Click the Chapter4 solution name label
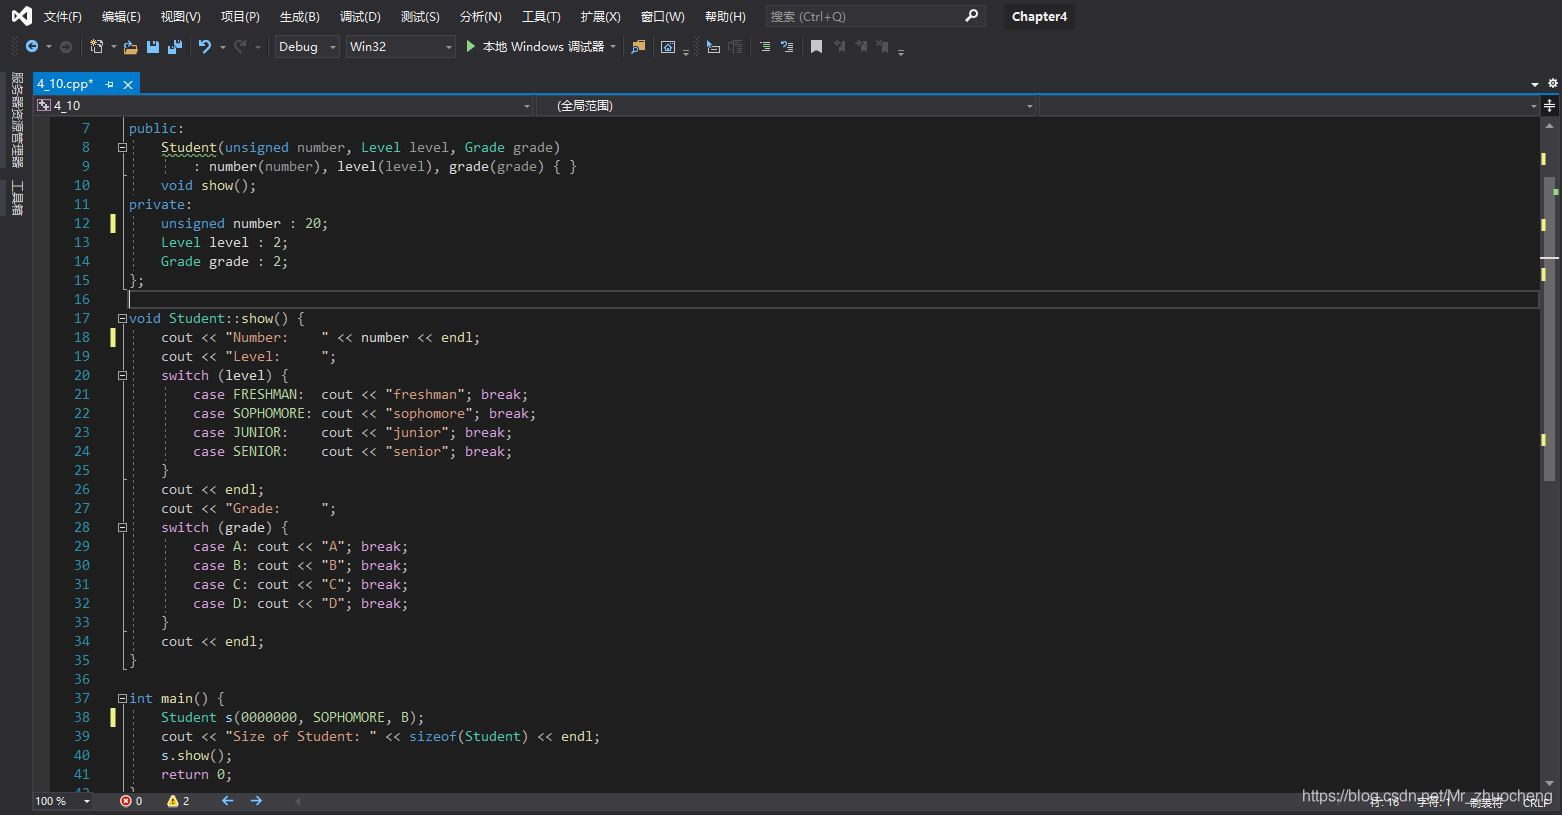Screen dimensions: 1562x815 pos(1039,16)
